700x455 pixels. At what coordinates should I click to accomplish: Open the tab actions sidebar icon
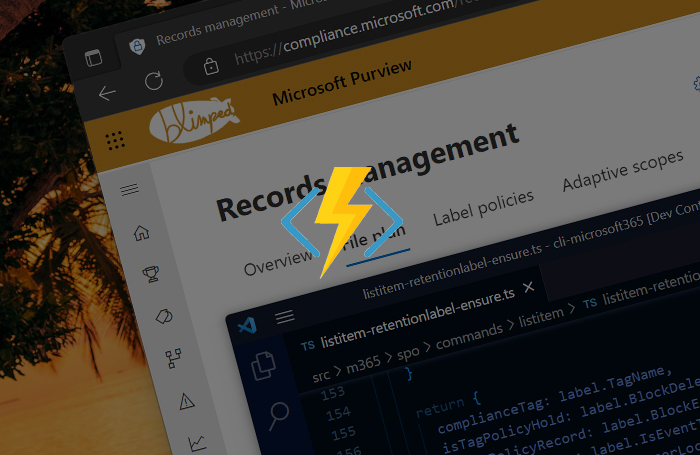point(94,58)
